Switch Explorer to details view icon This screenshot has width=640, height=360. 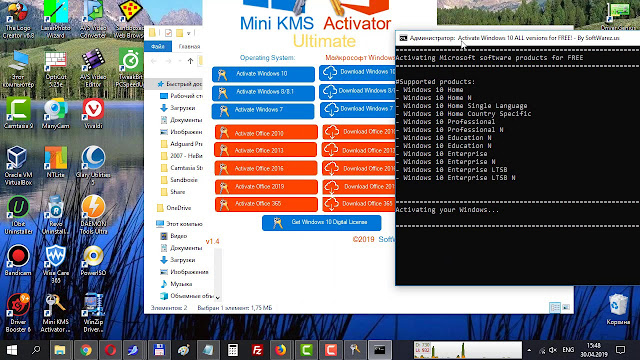[555, 307]
